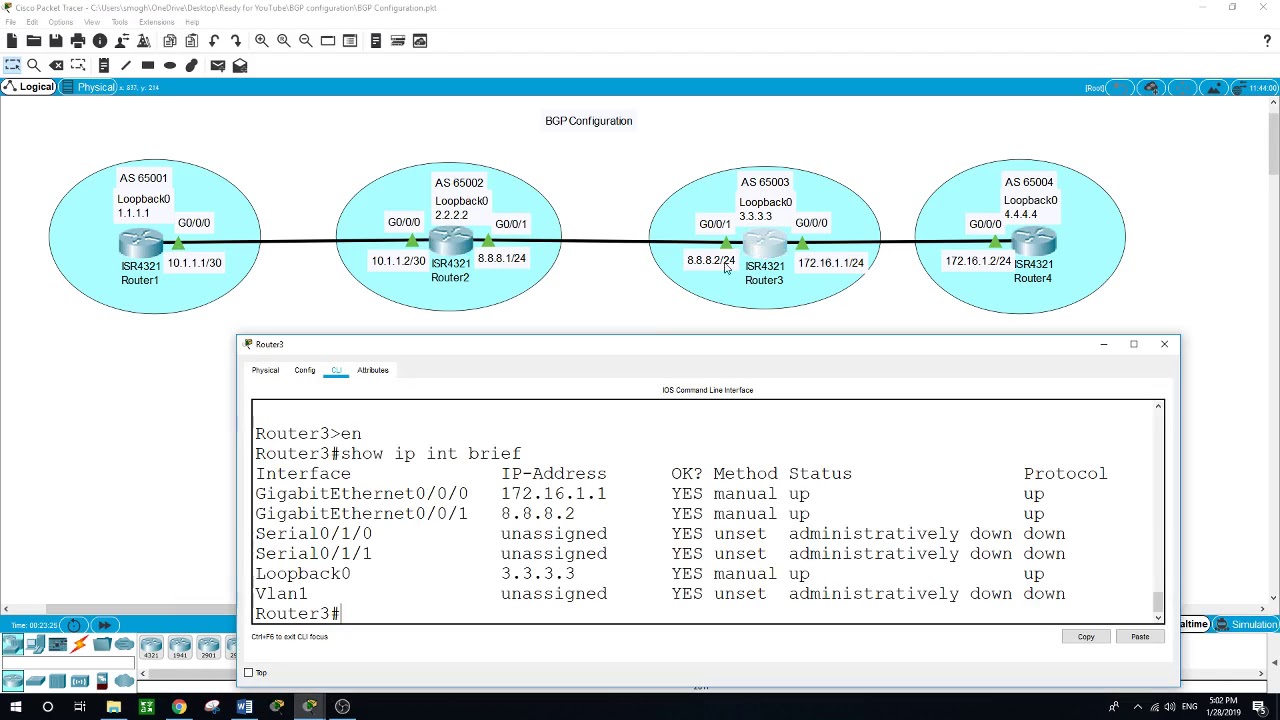Open the File menu
This screenshot has width=1280, height=720.
click(x=10, y=22)
